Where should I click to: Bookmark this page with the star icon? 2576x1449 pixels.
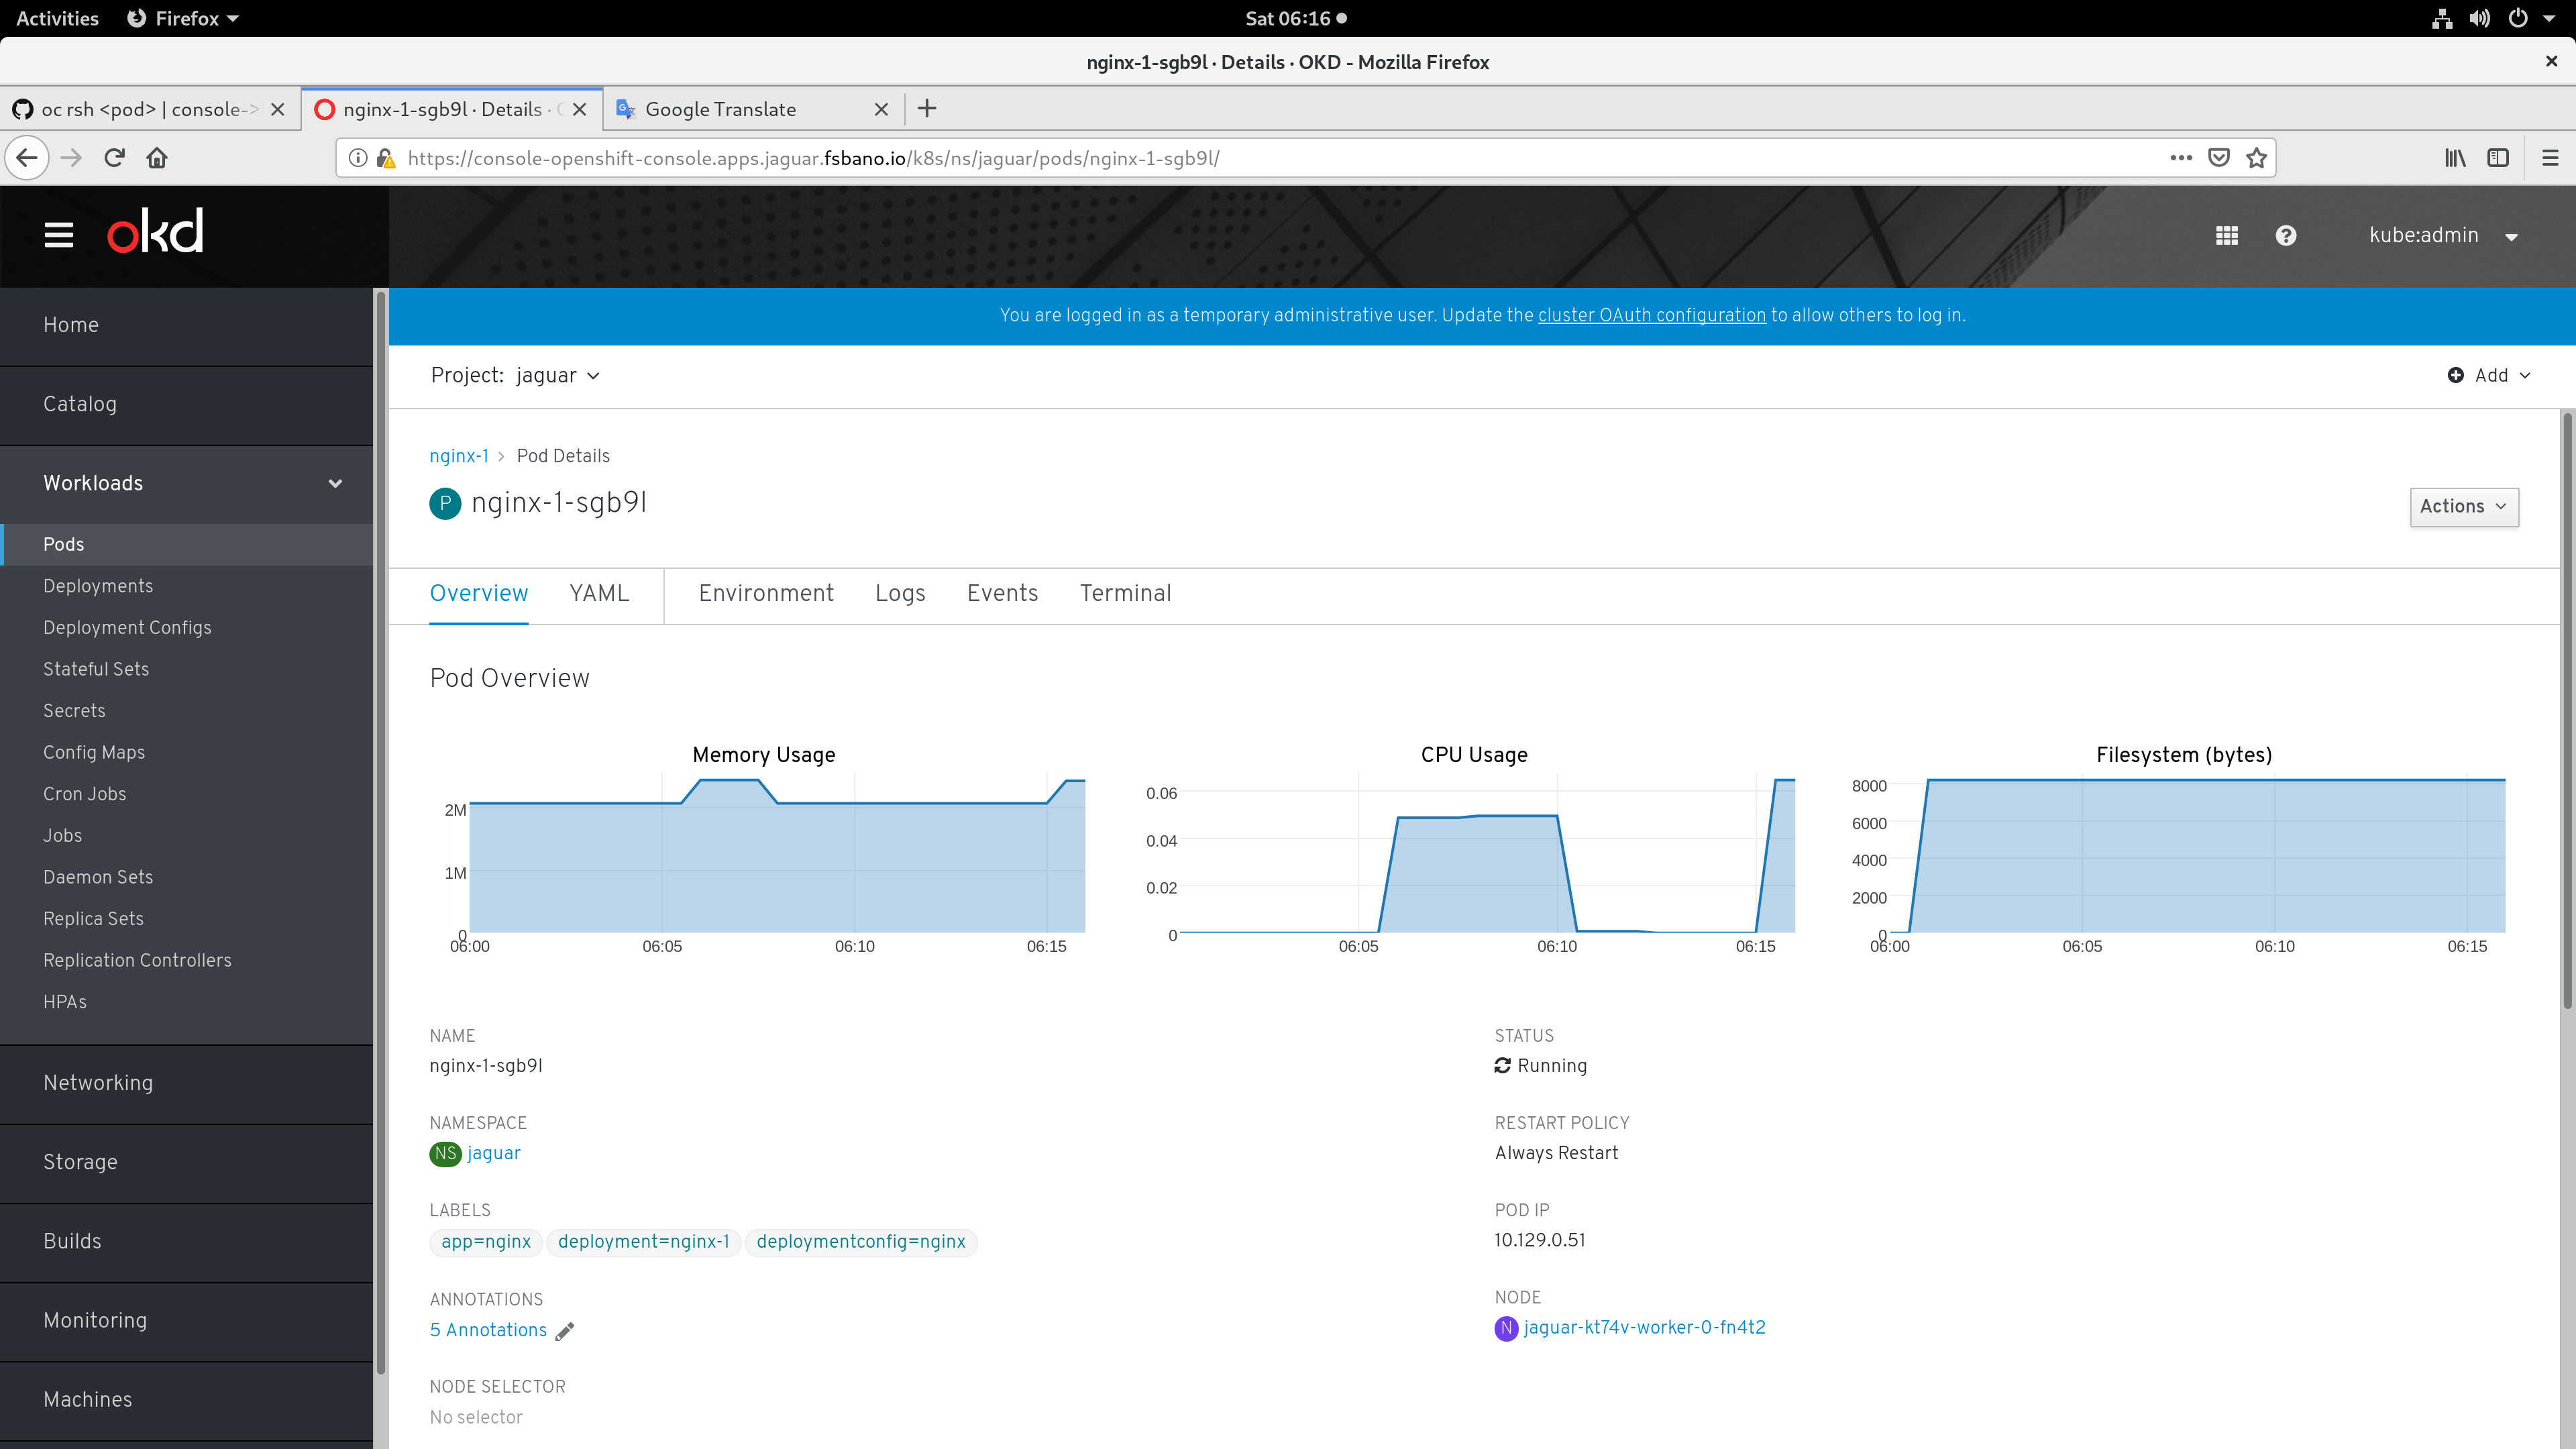(x=2256, y=157)
